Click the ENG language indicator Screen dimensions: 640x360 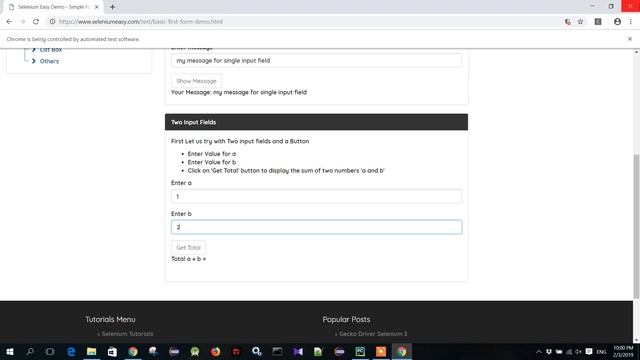tap(601, 352)
